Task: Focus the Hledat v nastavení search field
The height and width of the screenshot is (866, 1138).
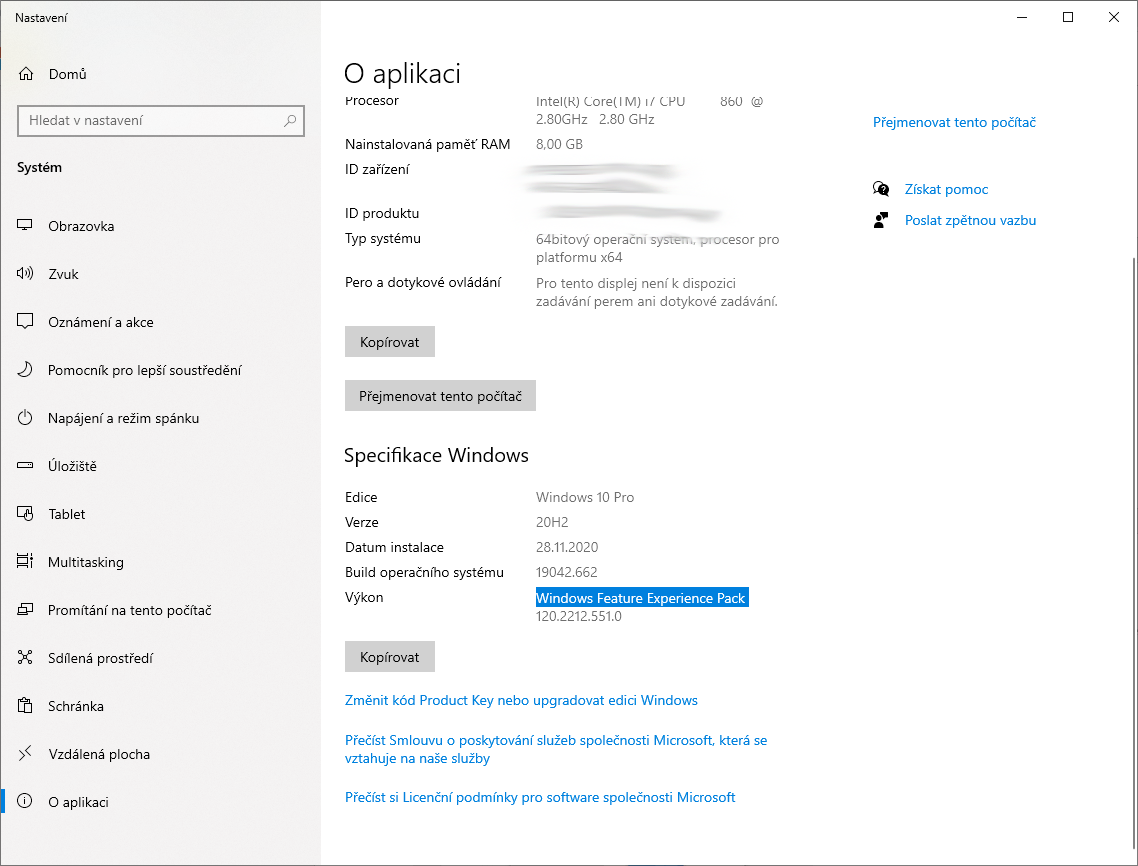Action: coord(150,121)
